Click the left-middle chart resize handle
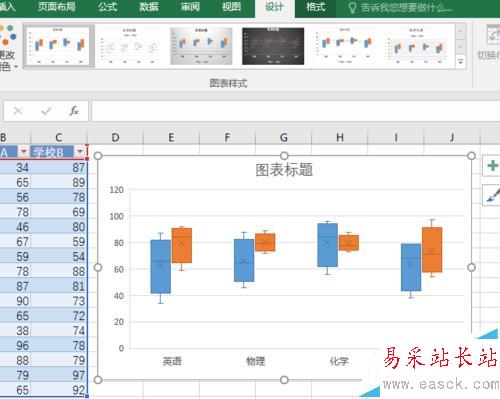 [x=98, y=267]
